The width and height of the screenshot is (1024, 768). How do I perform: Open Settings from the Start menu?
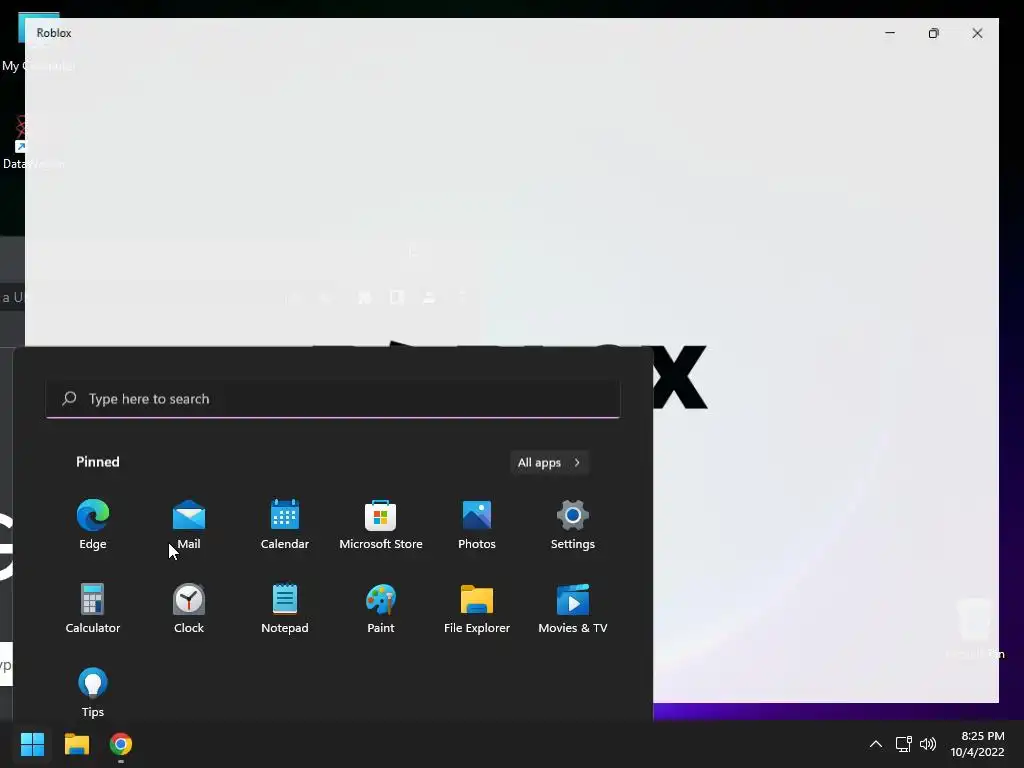click(573, 524)
